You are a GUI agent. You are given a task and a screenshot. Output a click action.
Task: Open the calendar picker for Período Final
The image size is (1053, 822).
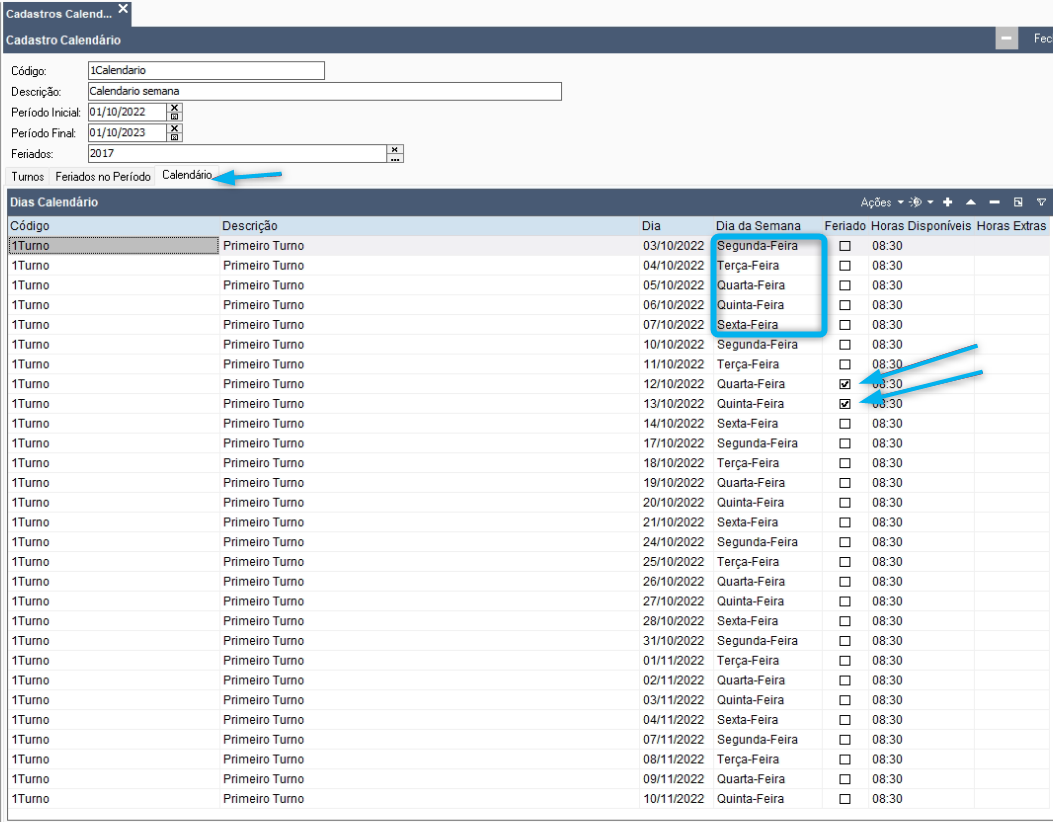pyautogui.click(x=175, y=137)
